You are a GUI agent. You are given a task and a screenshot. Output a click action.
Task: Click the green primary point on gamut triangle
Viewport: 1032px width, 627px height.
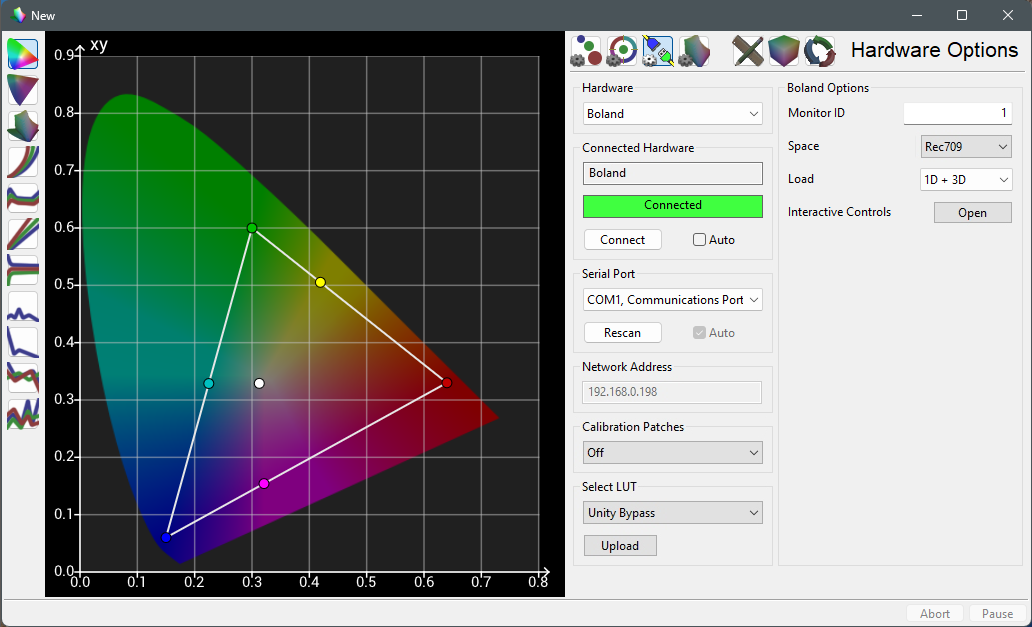pyautogui.click(x=252, y=228)
